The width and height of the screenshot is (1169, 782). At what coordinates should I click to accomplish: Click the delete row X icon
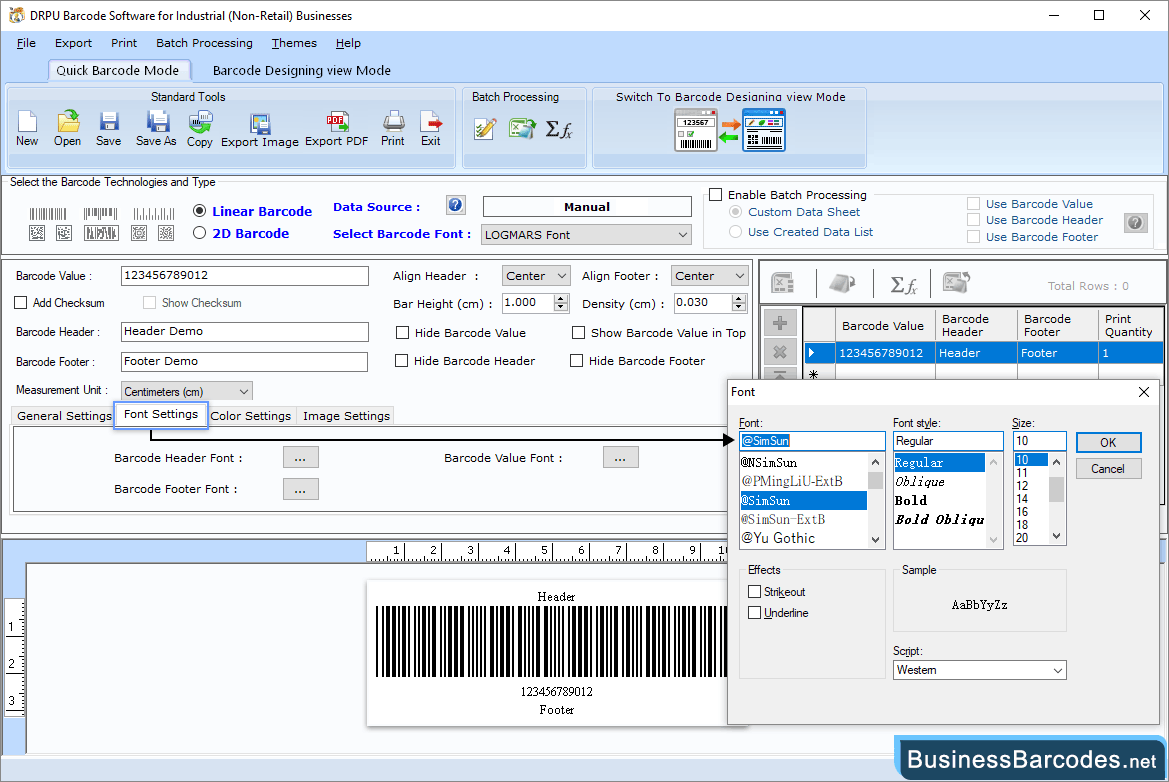(x=780, y=352)
